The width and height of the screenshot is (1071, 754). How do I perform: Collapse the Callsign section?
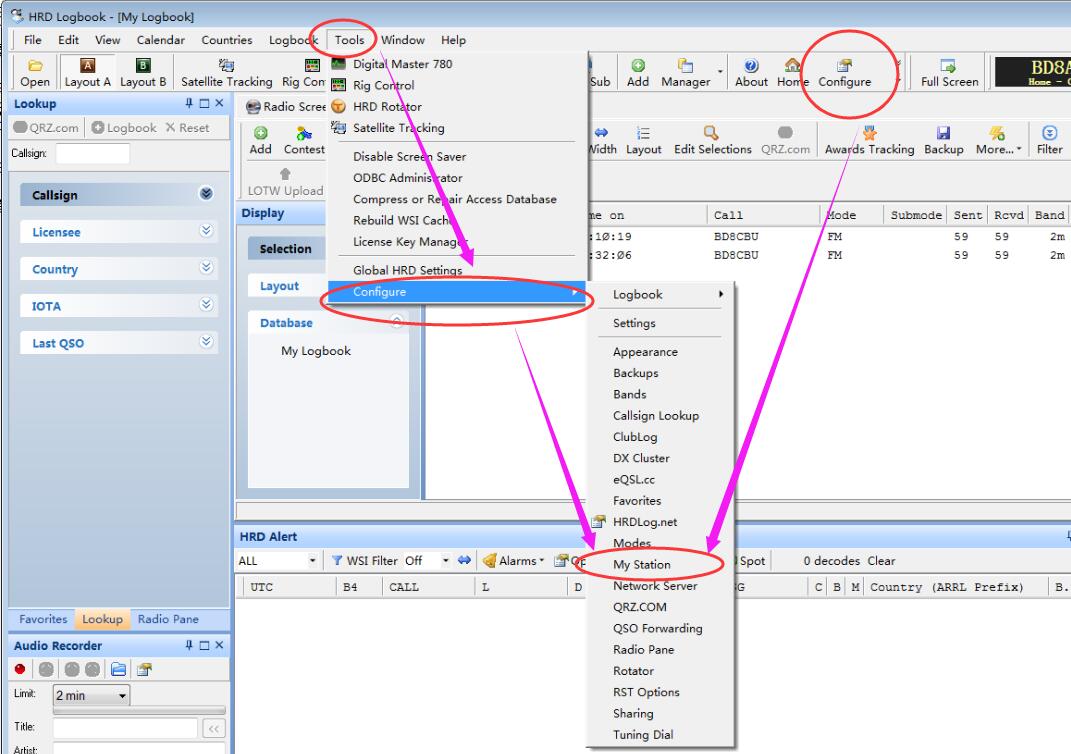point(206,194)
